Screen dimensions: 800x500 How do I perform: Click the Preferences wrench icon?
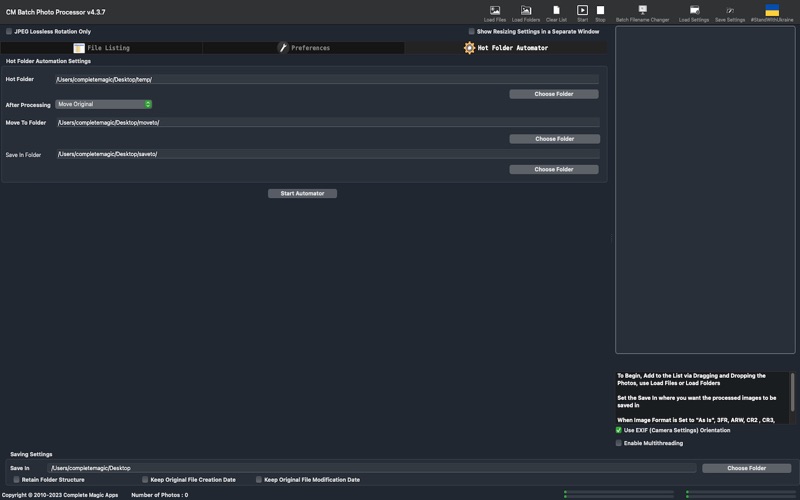click(283, 48)
